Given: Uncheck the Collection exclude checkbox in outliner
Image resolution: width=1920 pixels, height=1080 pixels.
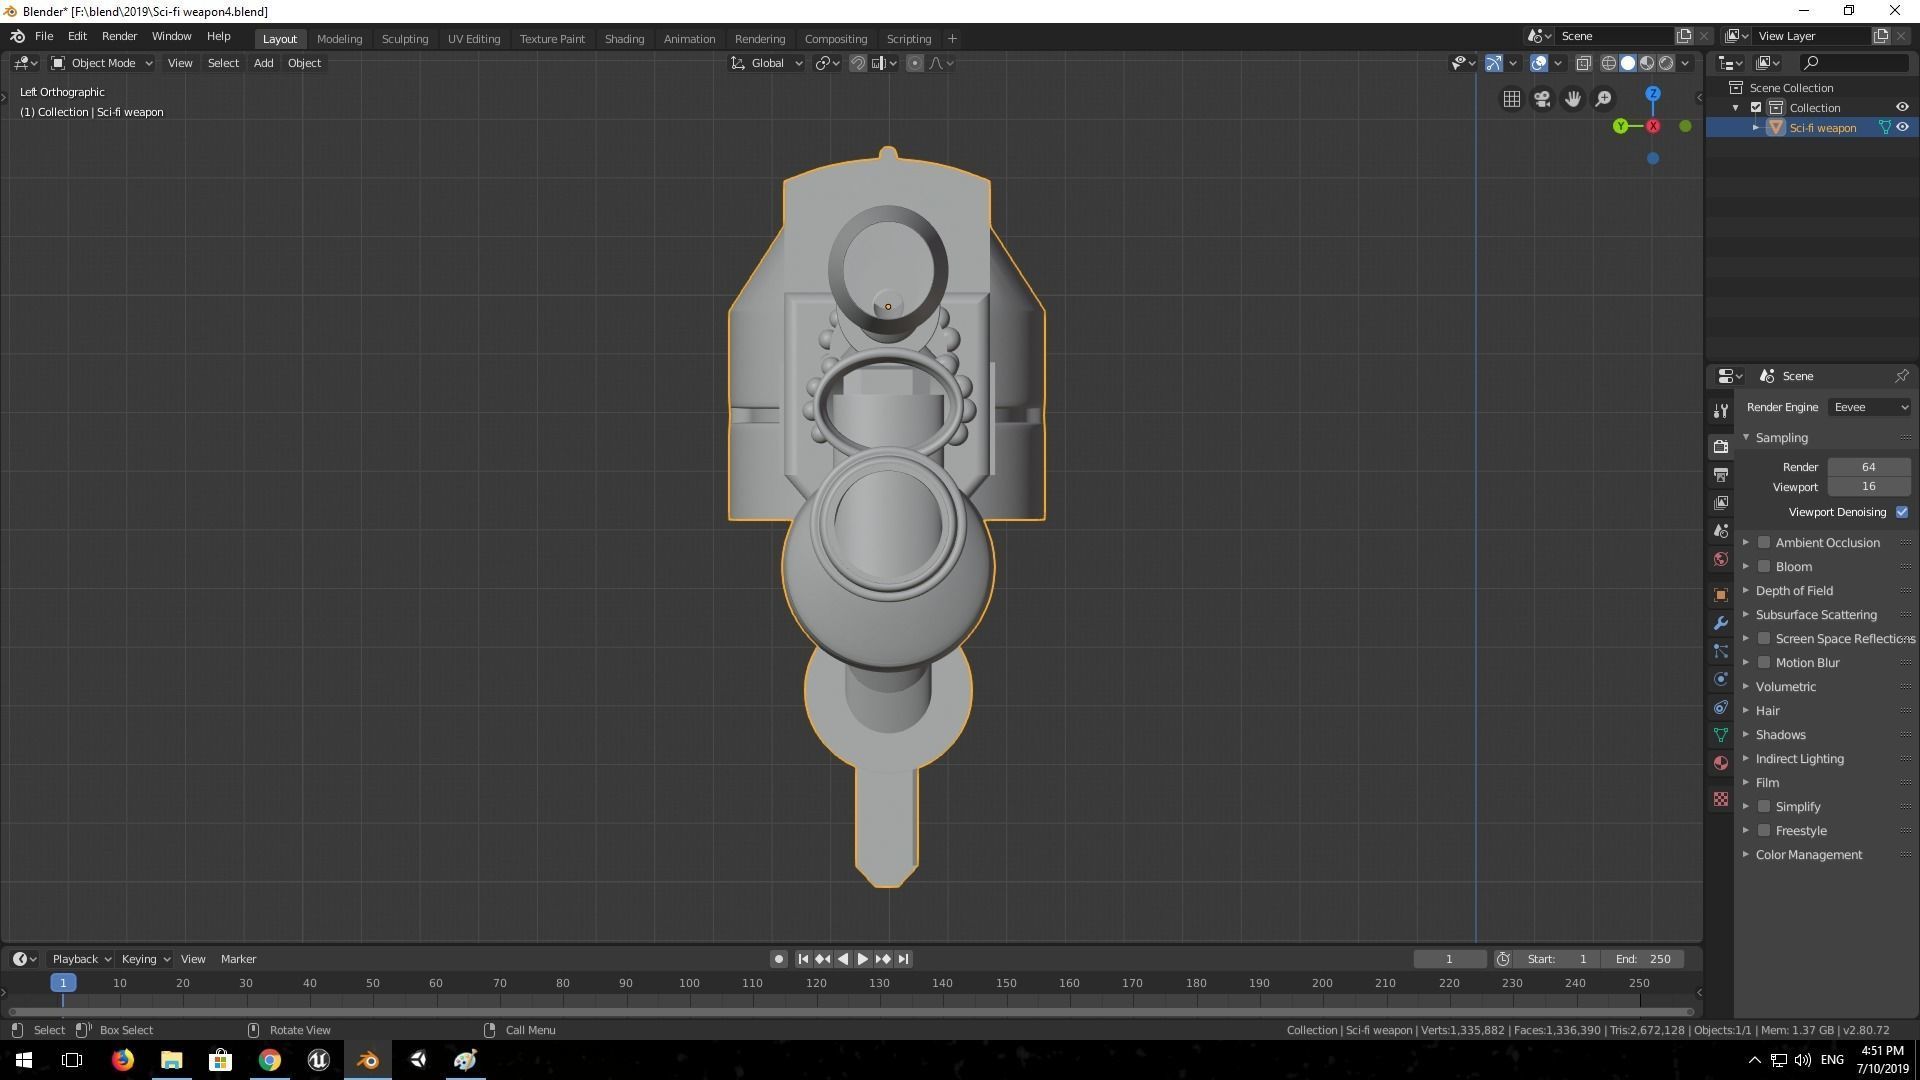Looking at the screenshot, I should (1756, 108).
